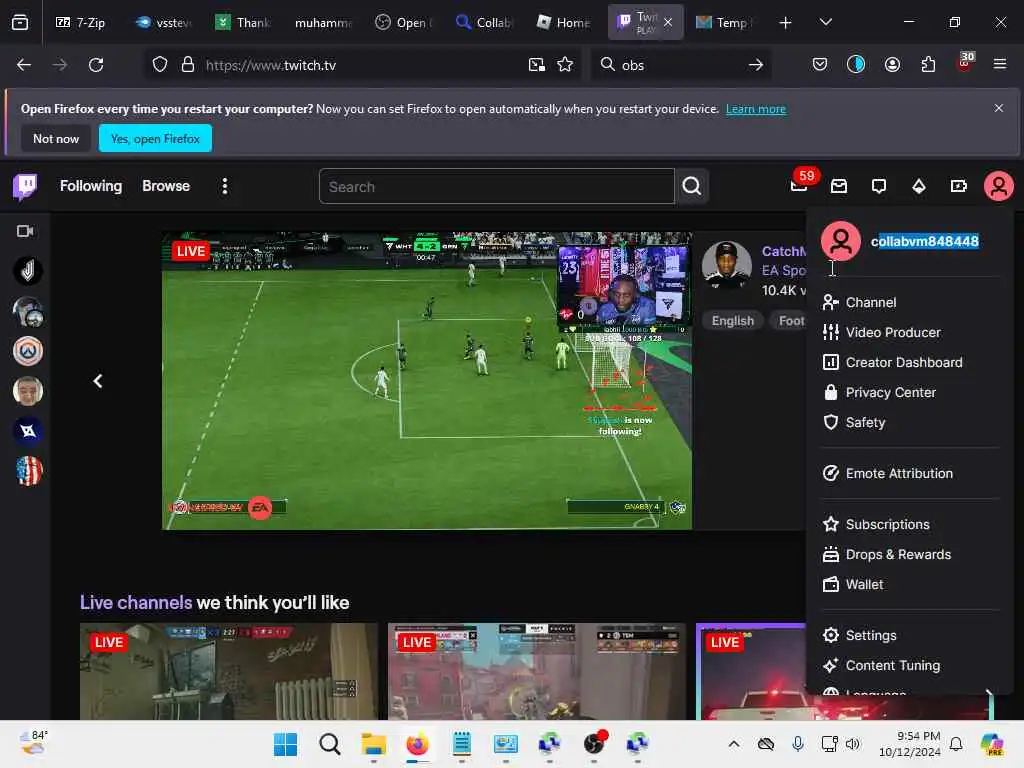The image size is (1024, 768).
Task: Expand followed channels camera icon
Action: (25, 231)
